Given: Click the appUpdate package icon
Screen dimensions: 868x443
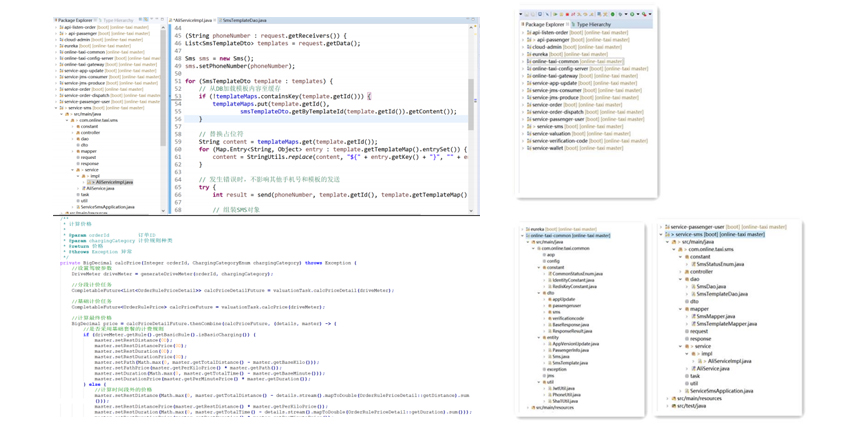Looking at the screenshot, I should (x=550, y=299).
